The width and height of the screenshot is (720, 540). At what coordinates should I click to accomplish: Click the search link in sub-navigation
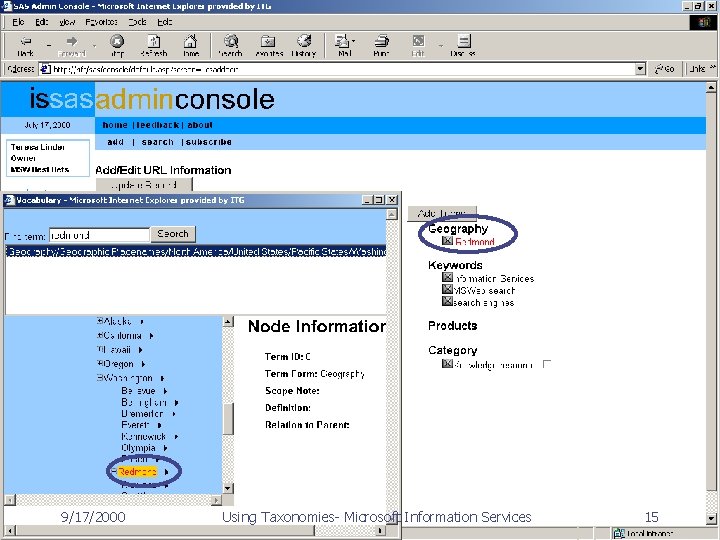point(158,142)
